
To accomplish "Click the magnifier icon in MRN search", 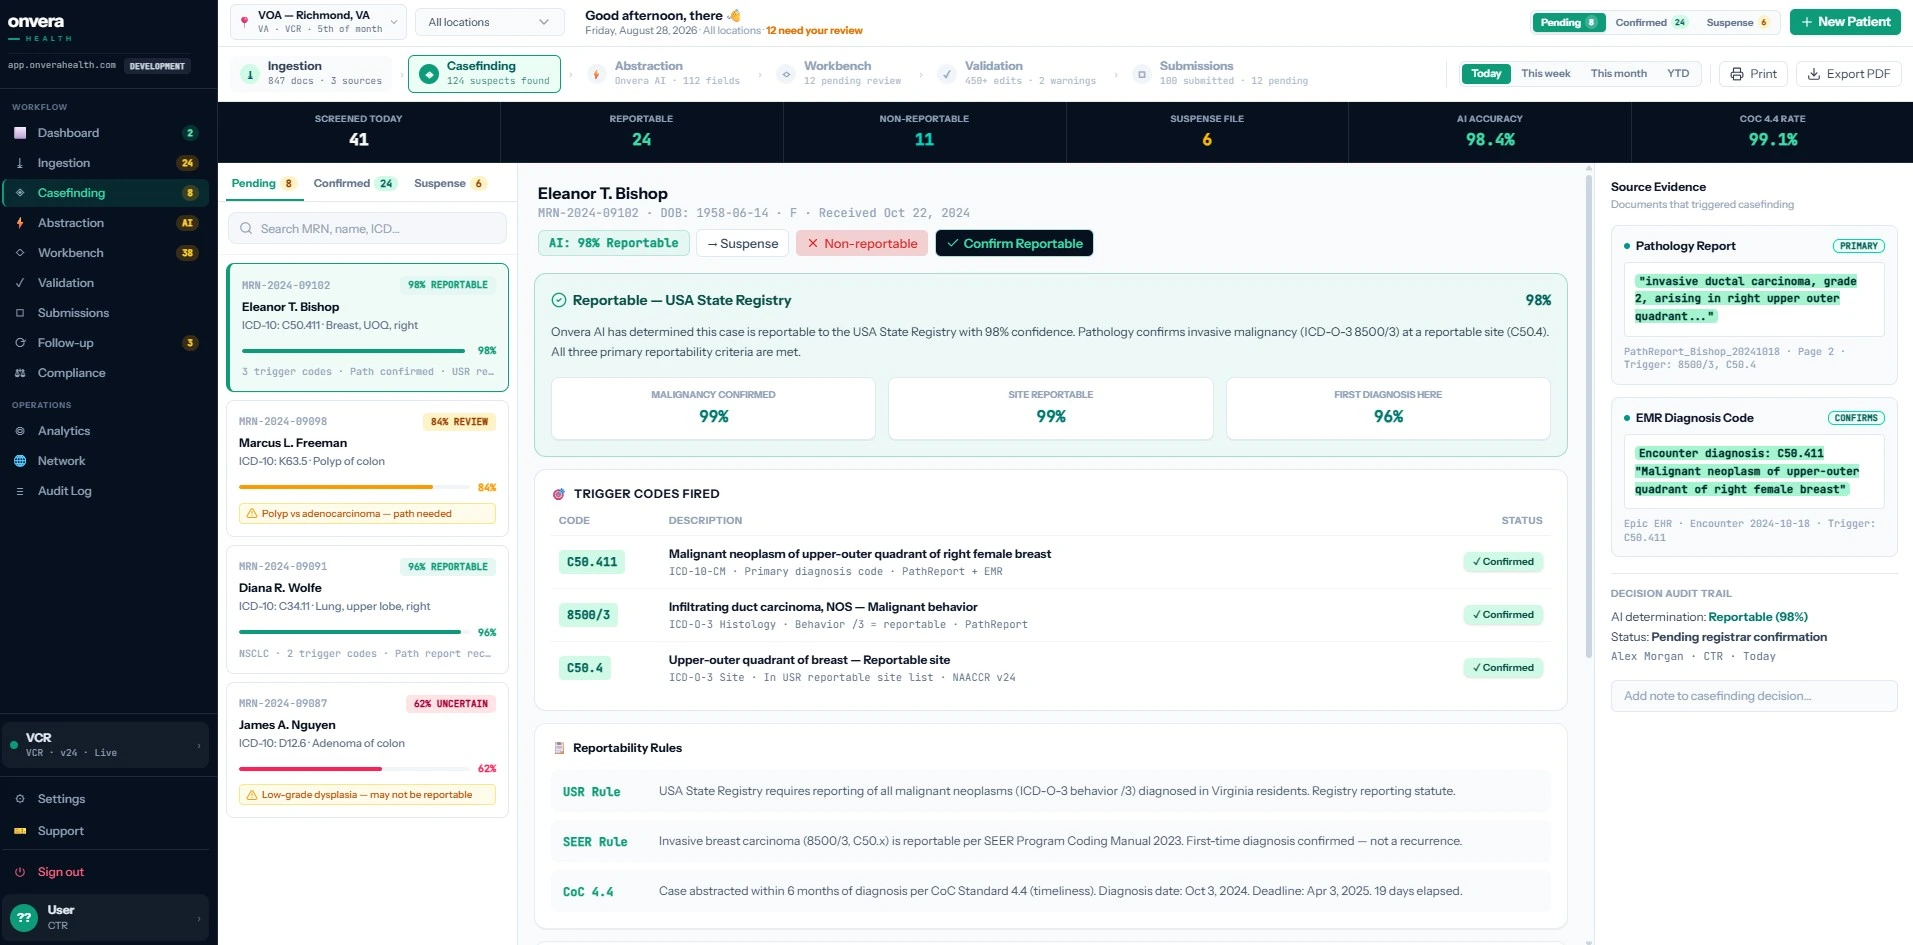I will point(246,229).
